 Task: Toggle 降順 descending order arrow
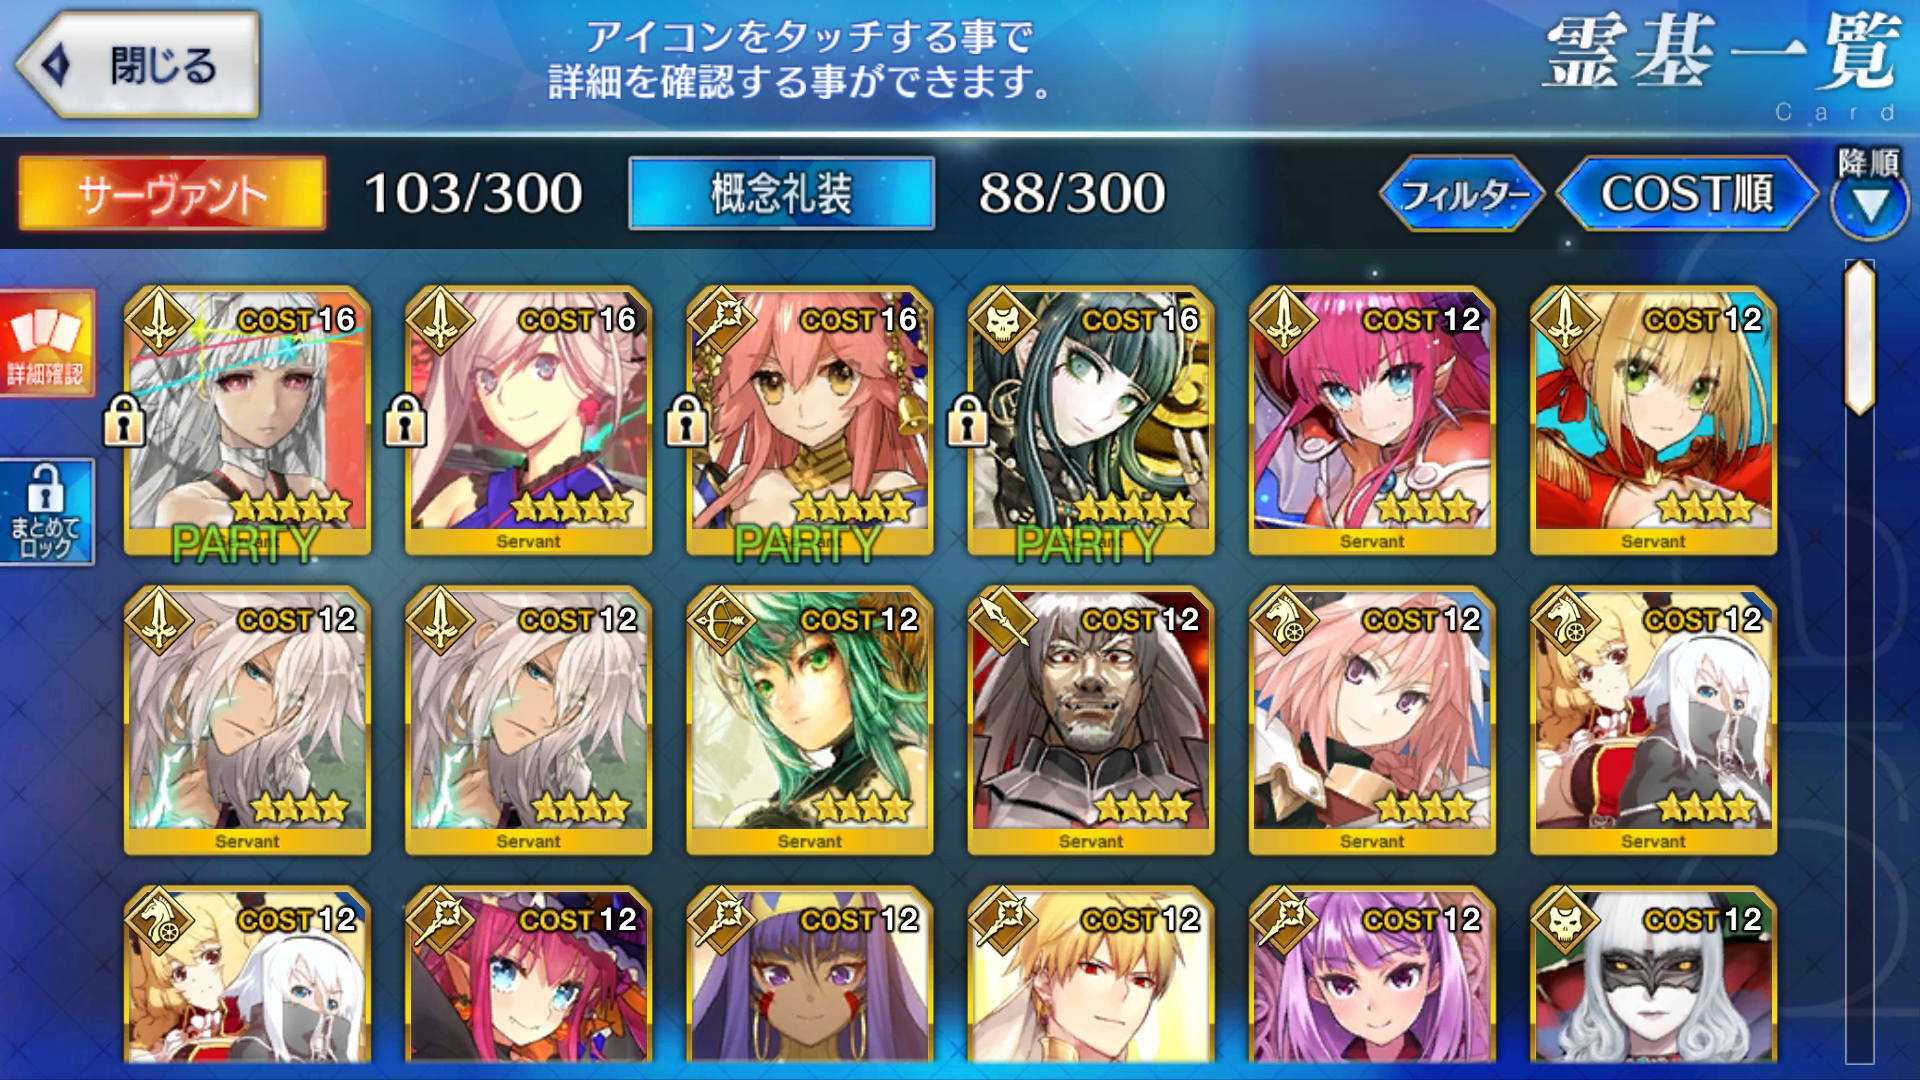click(1869, 193)
